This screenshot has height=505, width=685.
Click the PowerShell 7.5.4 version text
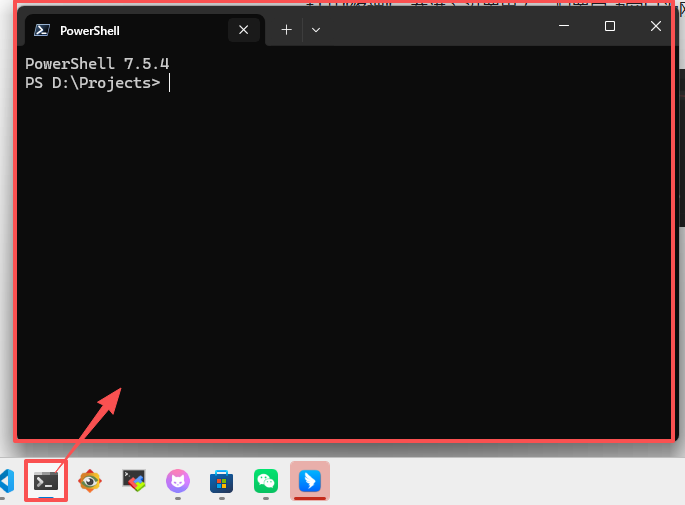click(97, 64)
